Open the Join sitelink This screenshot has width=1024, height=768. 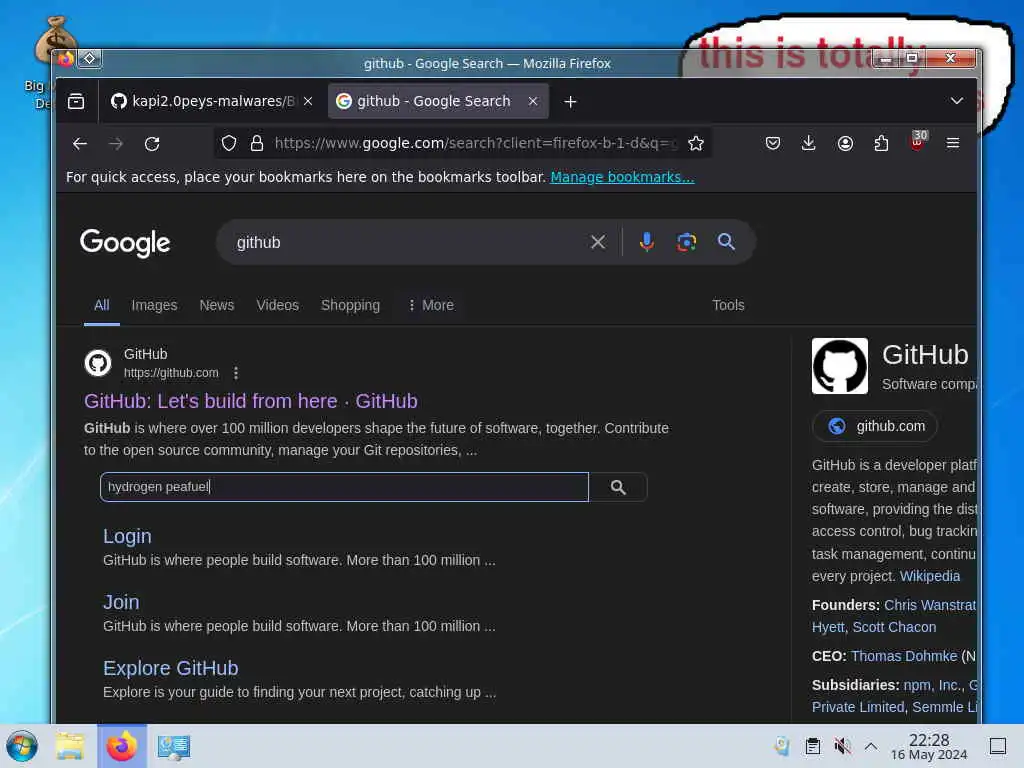point(121,602)
